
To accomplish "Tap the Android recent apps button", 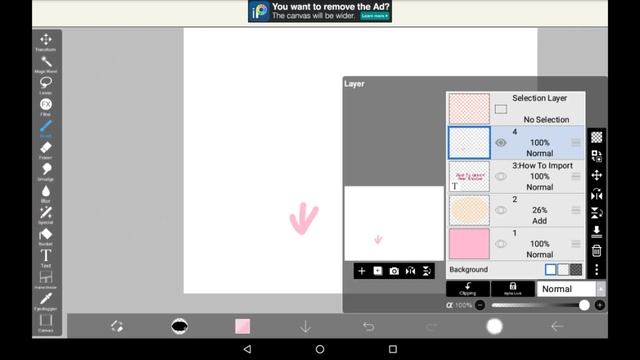I will (x=393, y=349).
